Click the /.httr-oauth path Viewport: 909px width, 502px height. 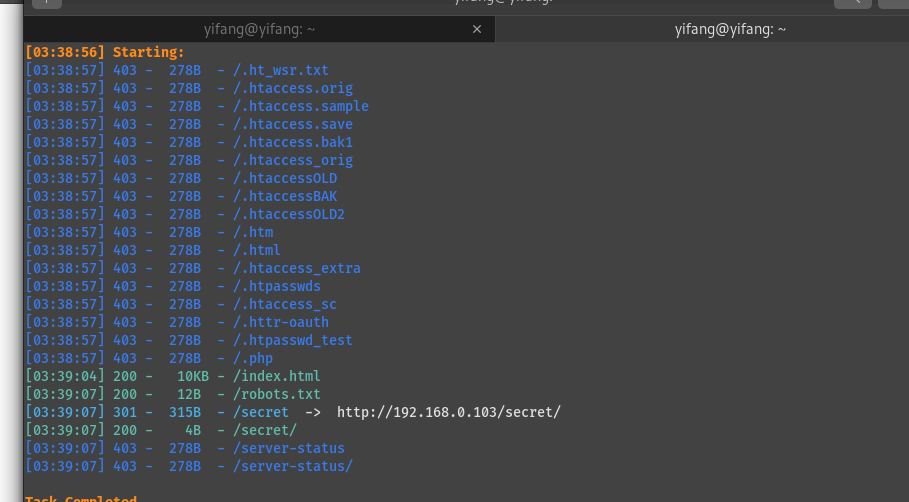tap(281, 322)
